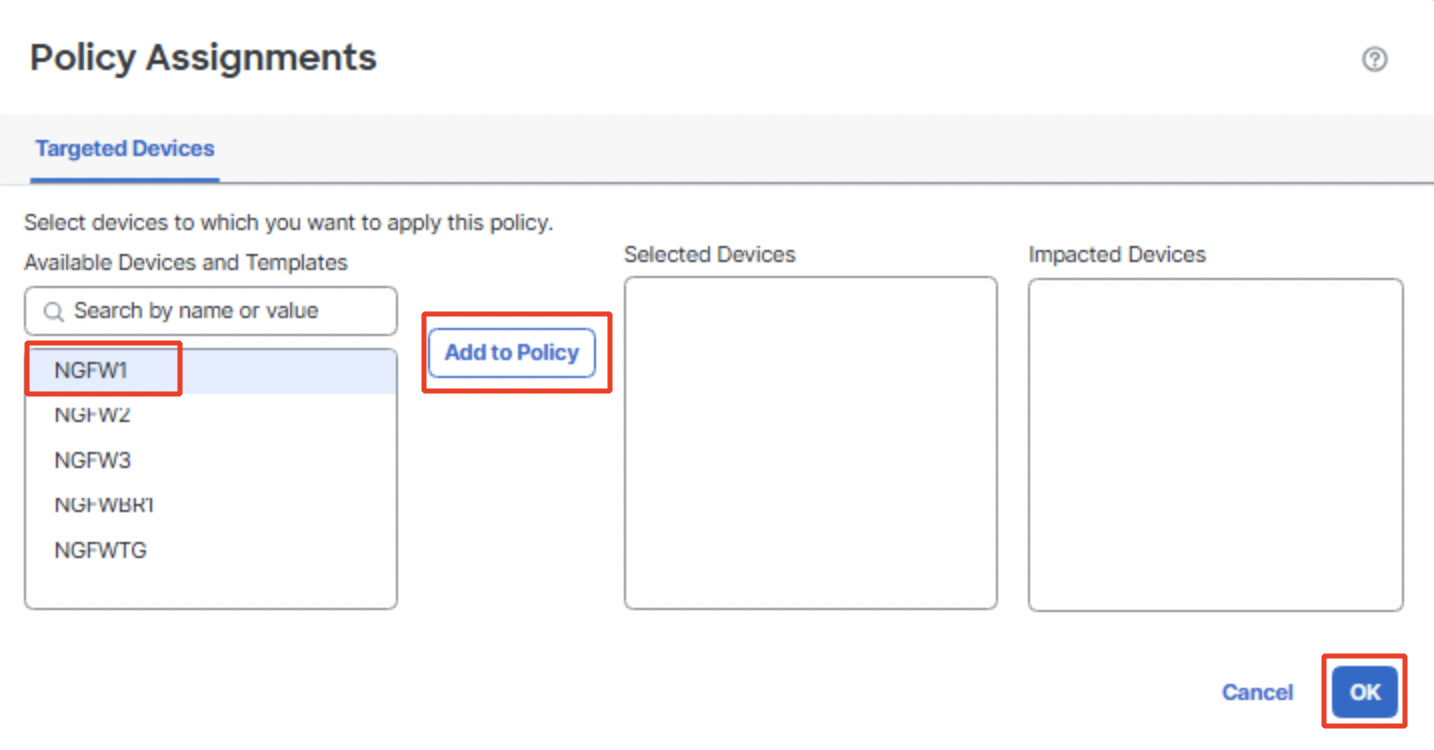Click the 'Available Devices and Templates' label

tap(186, 263)
